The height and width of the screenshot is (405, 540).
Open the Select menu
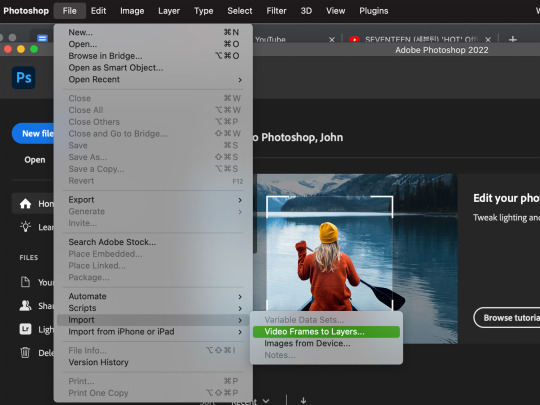tap(240, 11)
